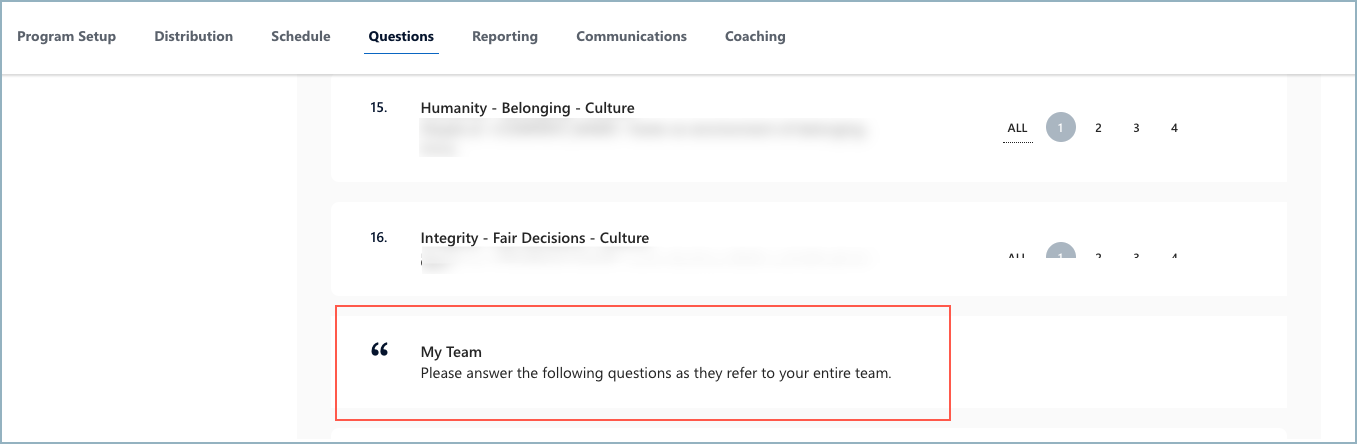Select the My Team section heading

451,352
